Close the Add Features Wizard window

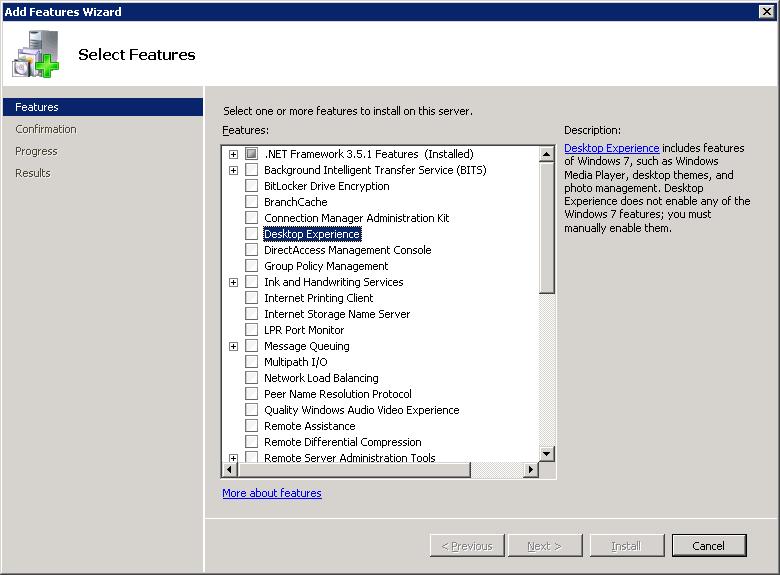(x=766, y=11)
